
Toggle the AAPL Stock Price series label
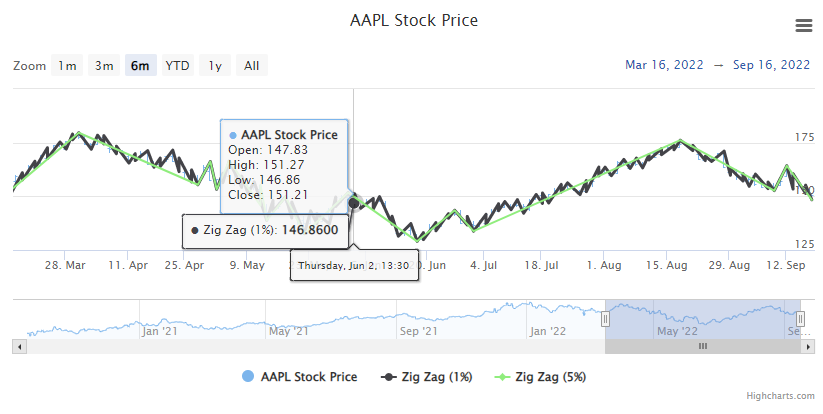point(309,377)
